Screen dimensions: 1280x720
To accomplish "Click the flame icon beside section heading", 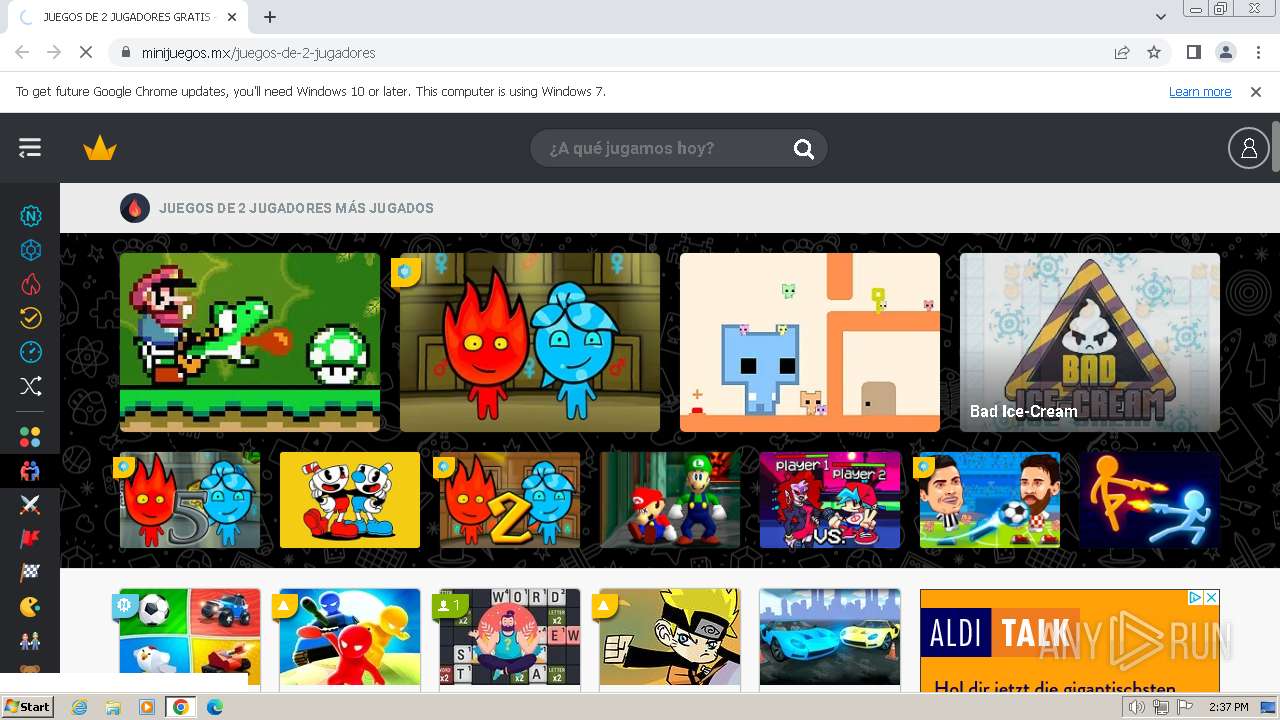I will pyautogui.click(x=135, y=208).
